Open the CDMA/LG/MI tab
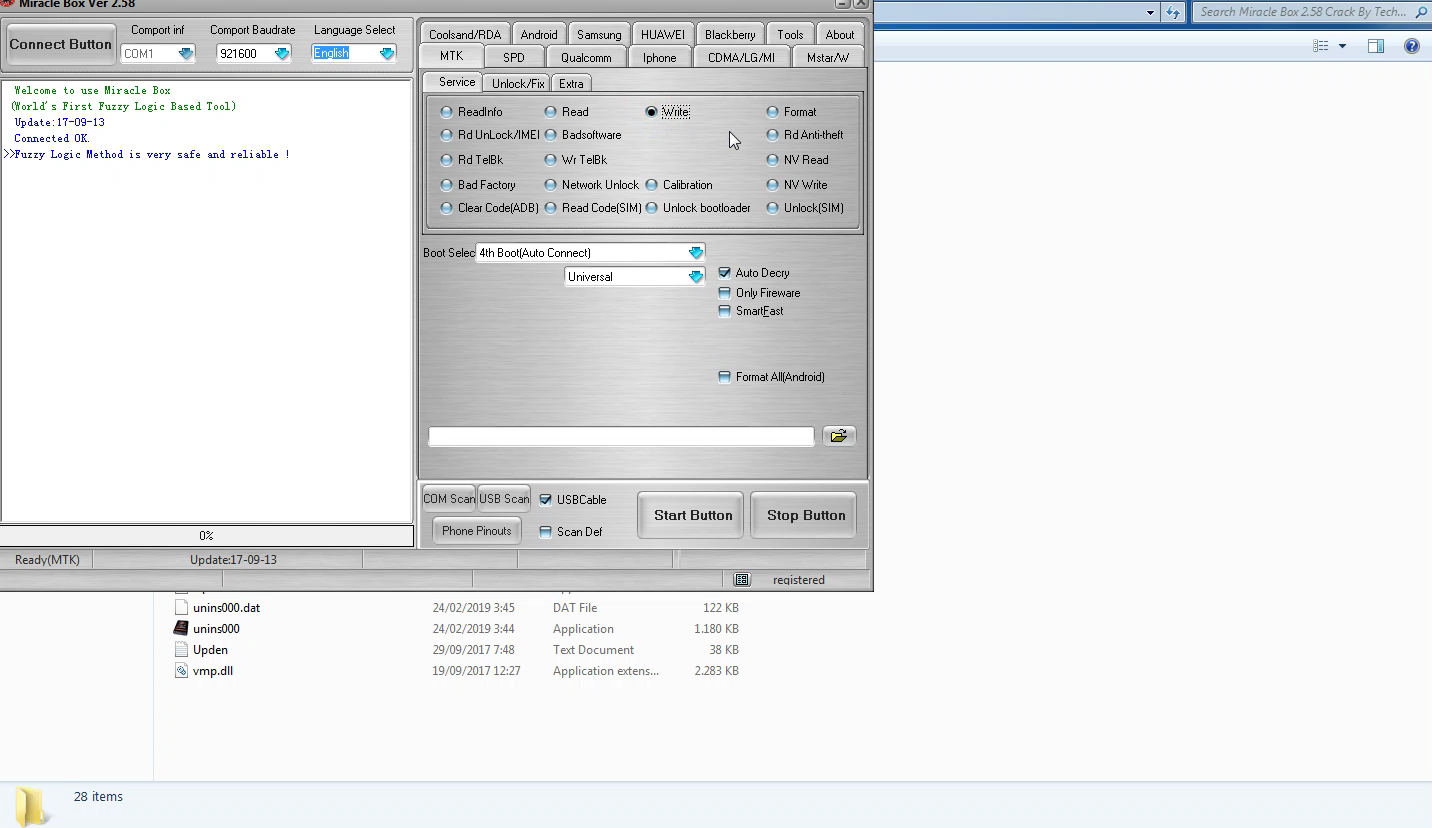The width and height of the screenshot is (1432, 828). pos(741,58)
